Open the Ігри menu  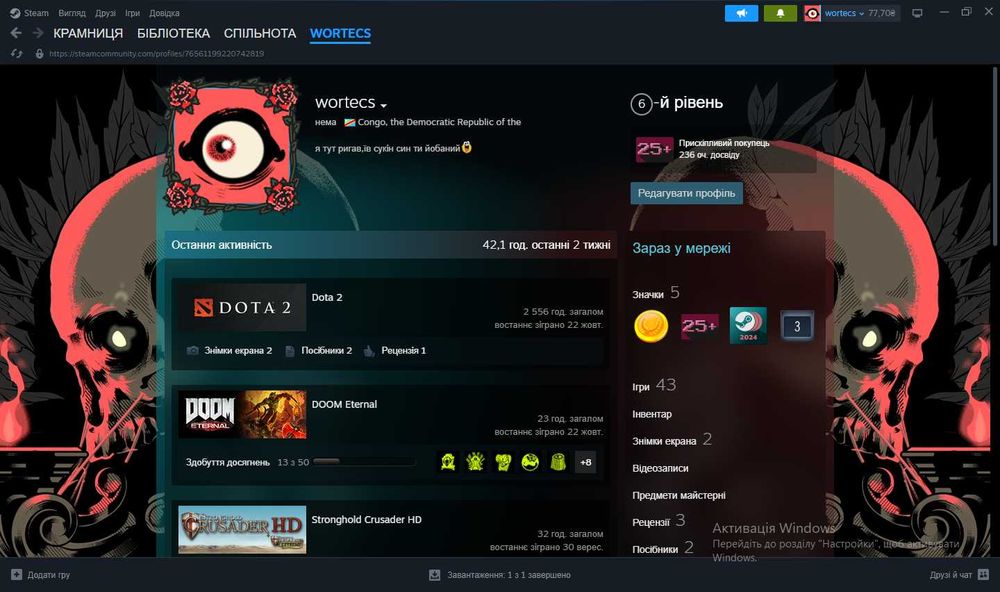[x=133, y=13]
